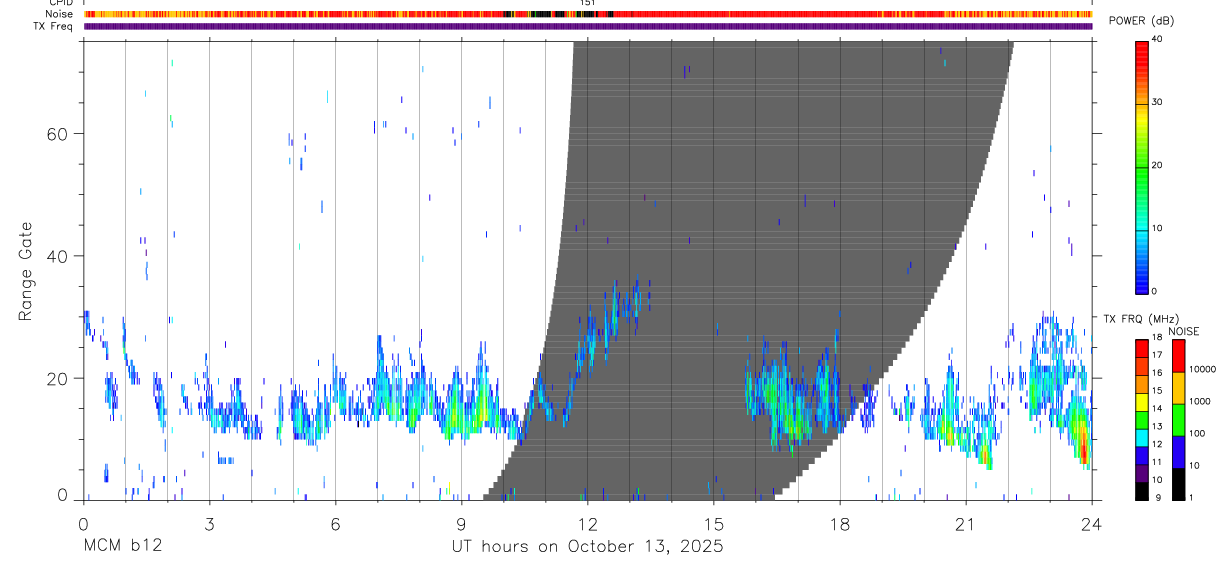Click the 20 tick on power colorbar
Screen dimensions: 1228x567
click(1158, 165)
